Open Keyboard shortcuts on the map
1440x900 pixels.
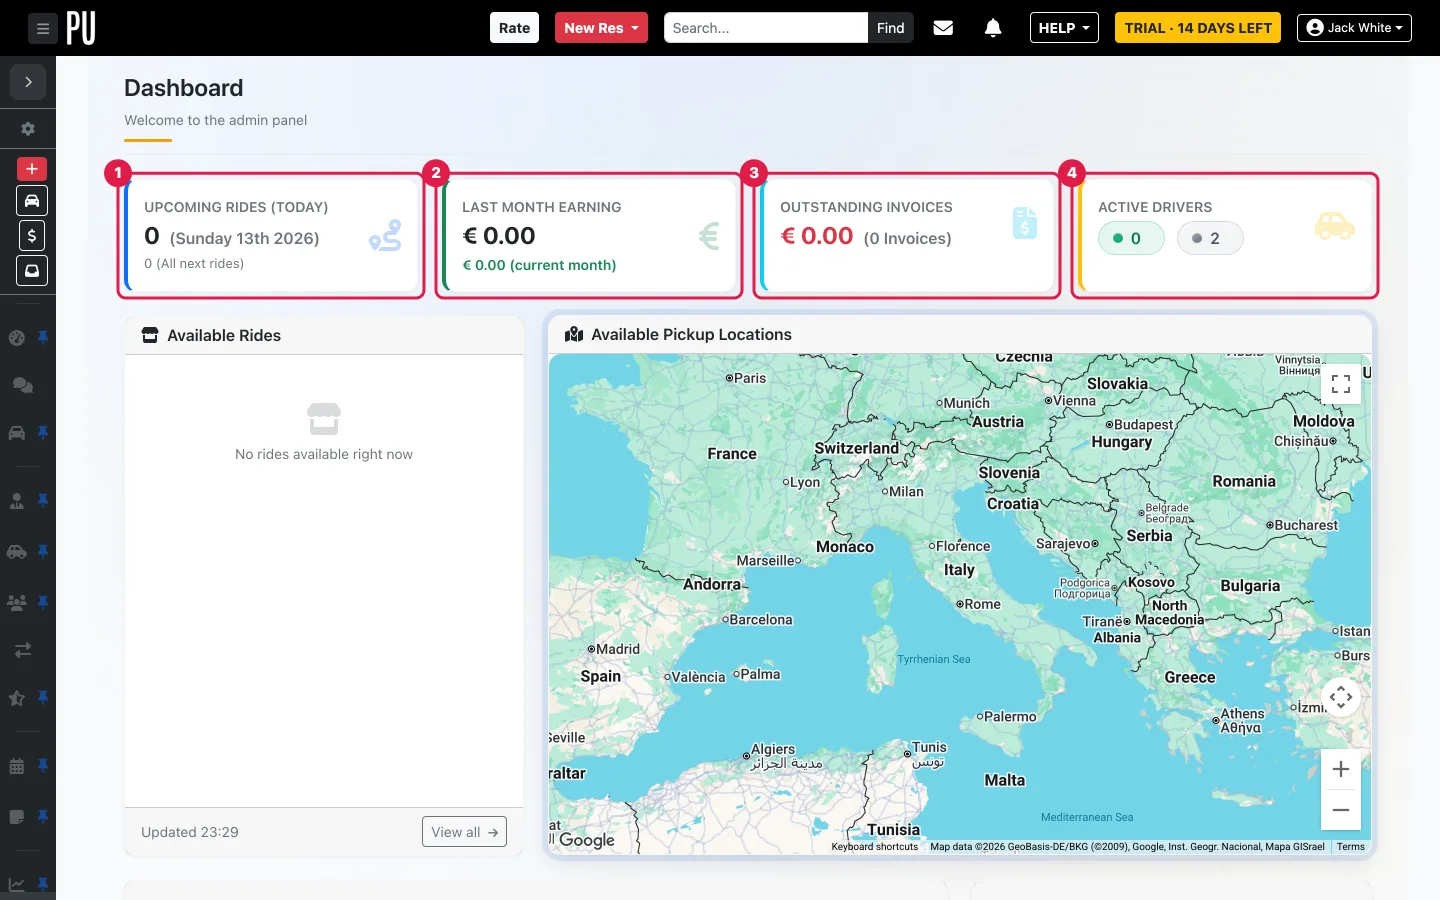click(874, 847)
